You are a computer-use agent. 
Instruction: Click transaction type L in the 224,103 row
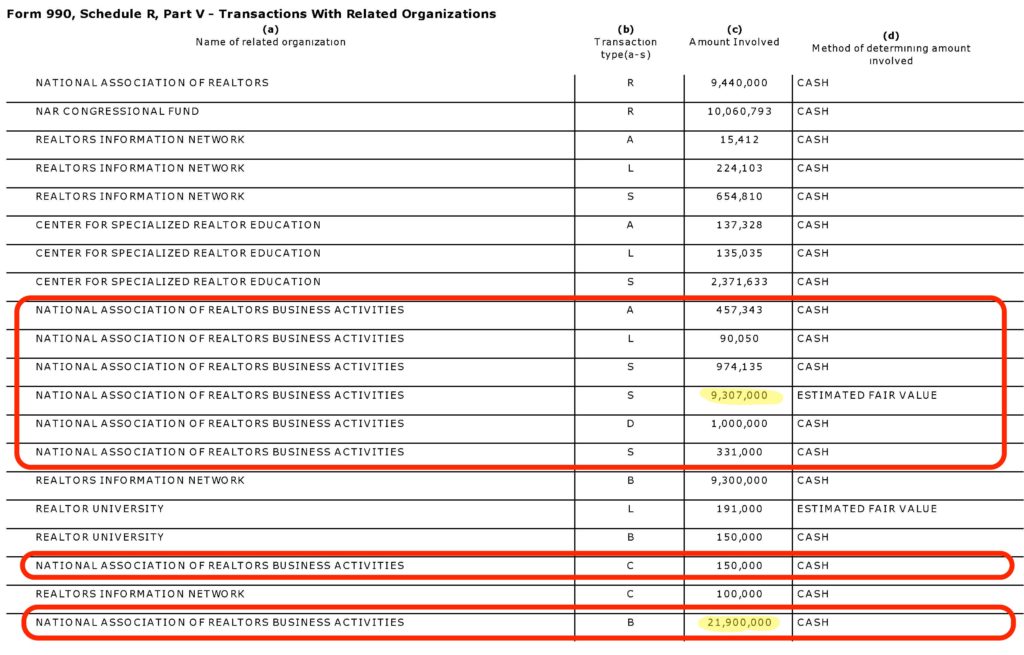[630, 168]
